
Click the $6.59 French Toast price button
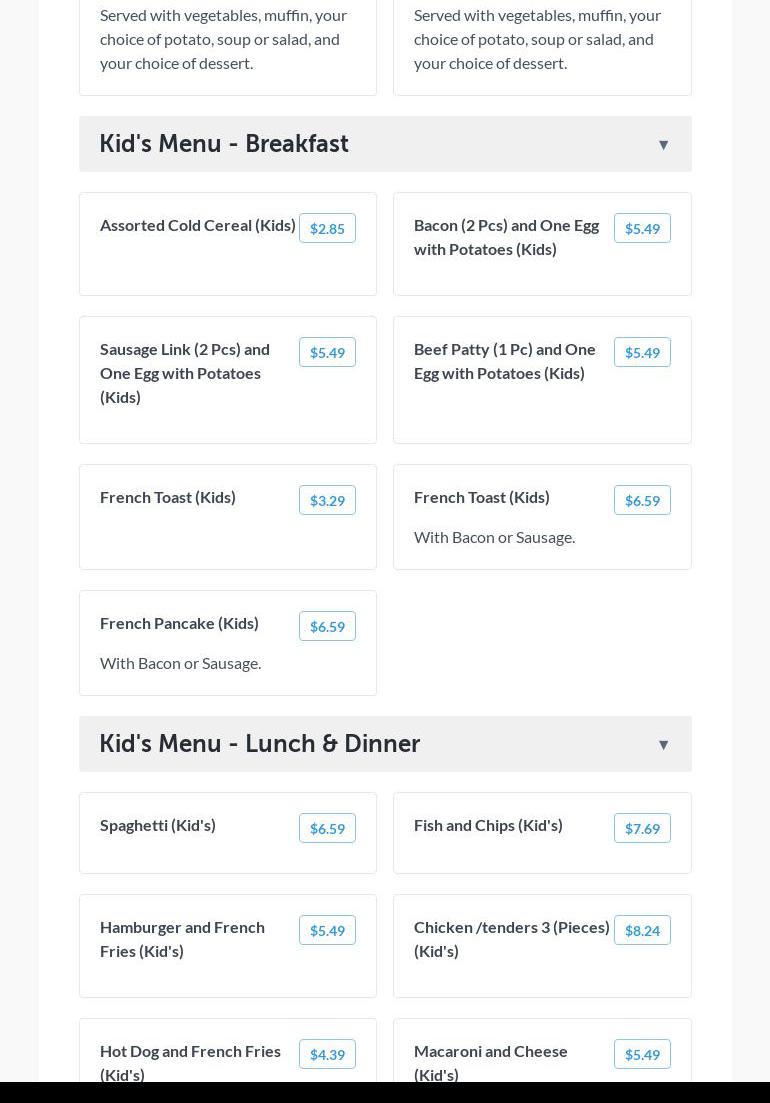click(642, 501)
